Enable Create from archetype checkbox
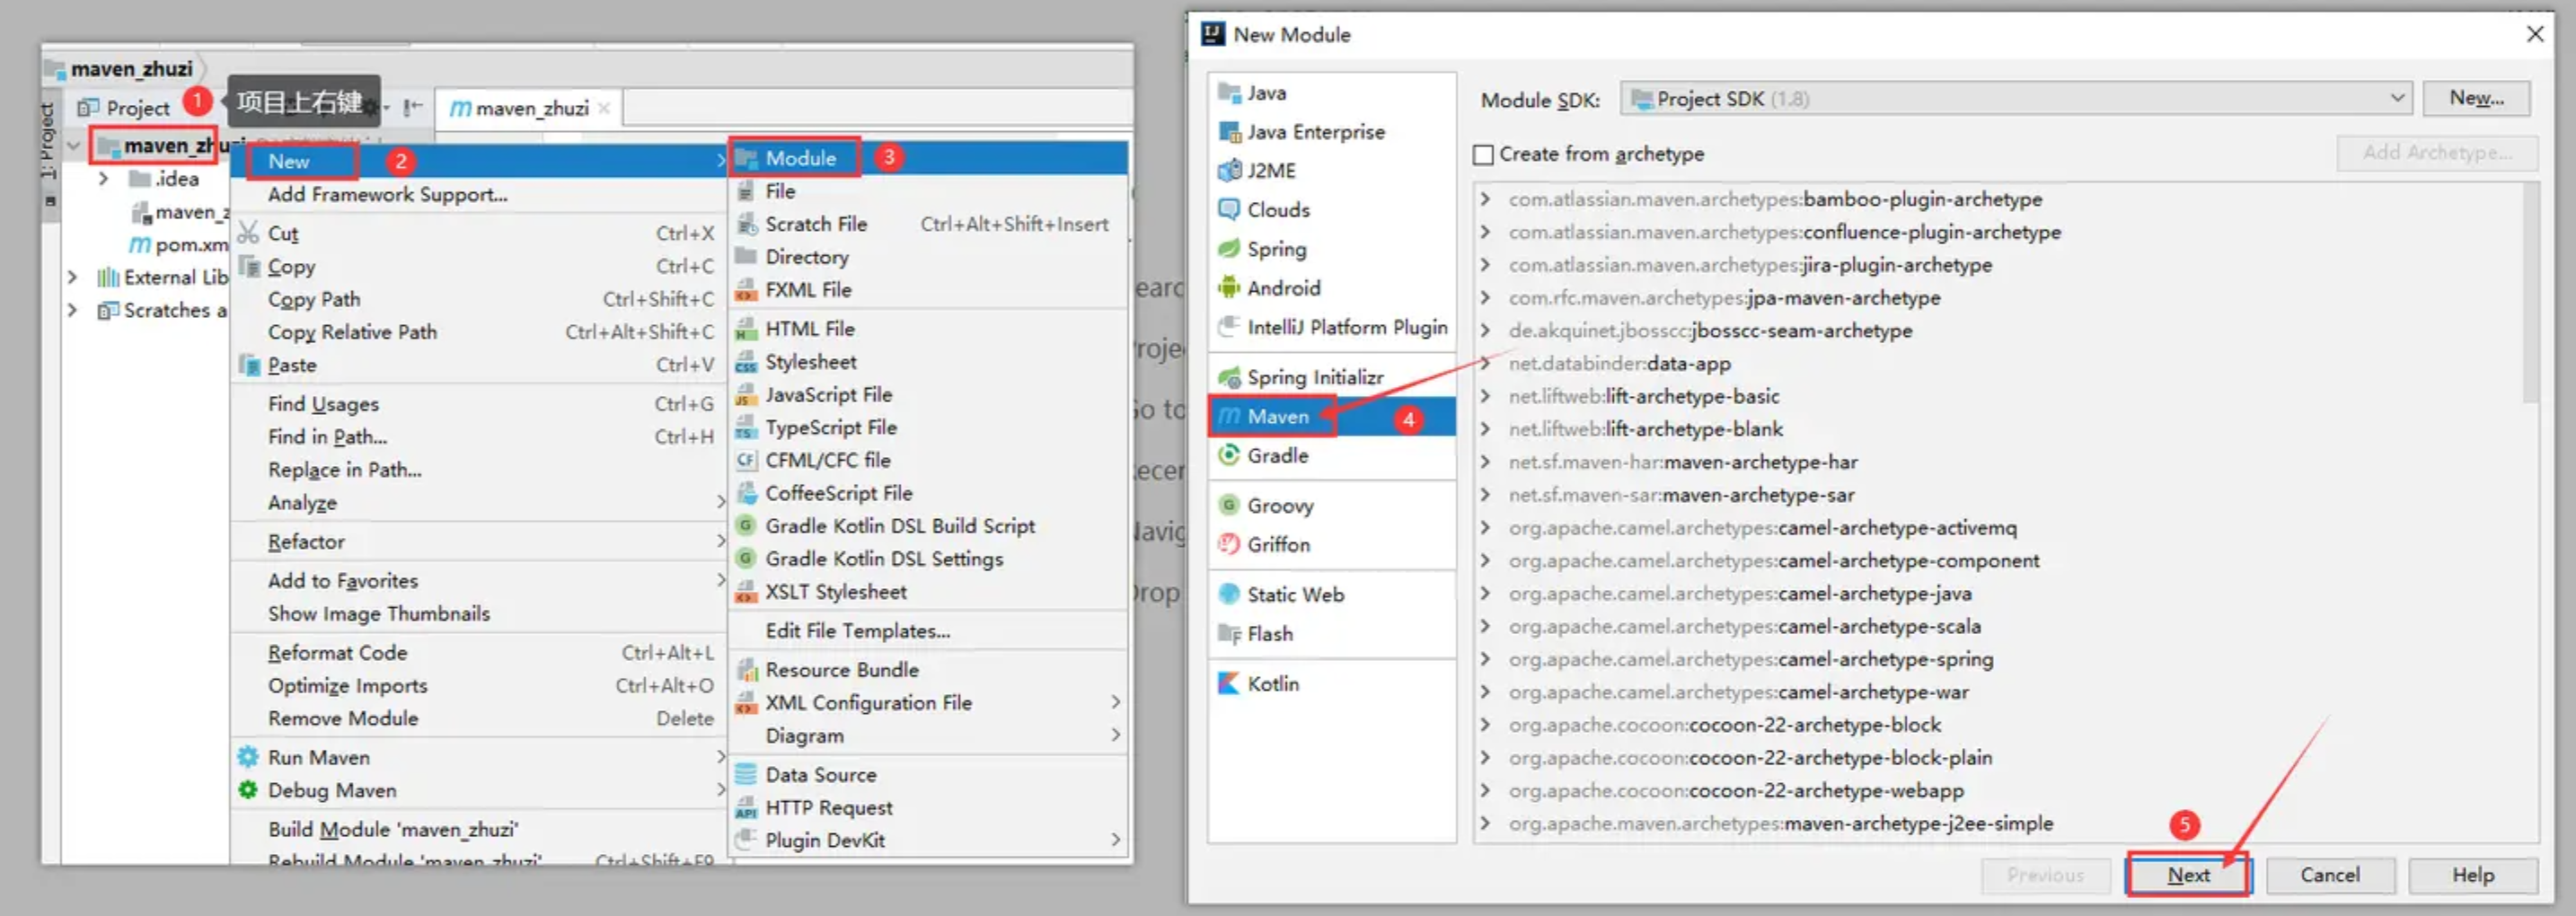The image size is (2576, 916). coord(1484,154)
